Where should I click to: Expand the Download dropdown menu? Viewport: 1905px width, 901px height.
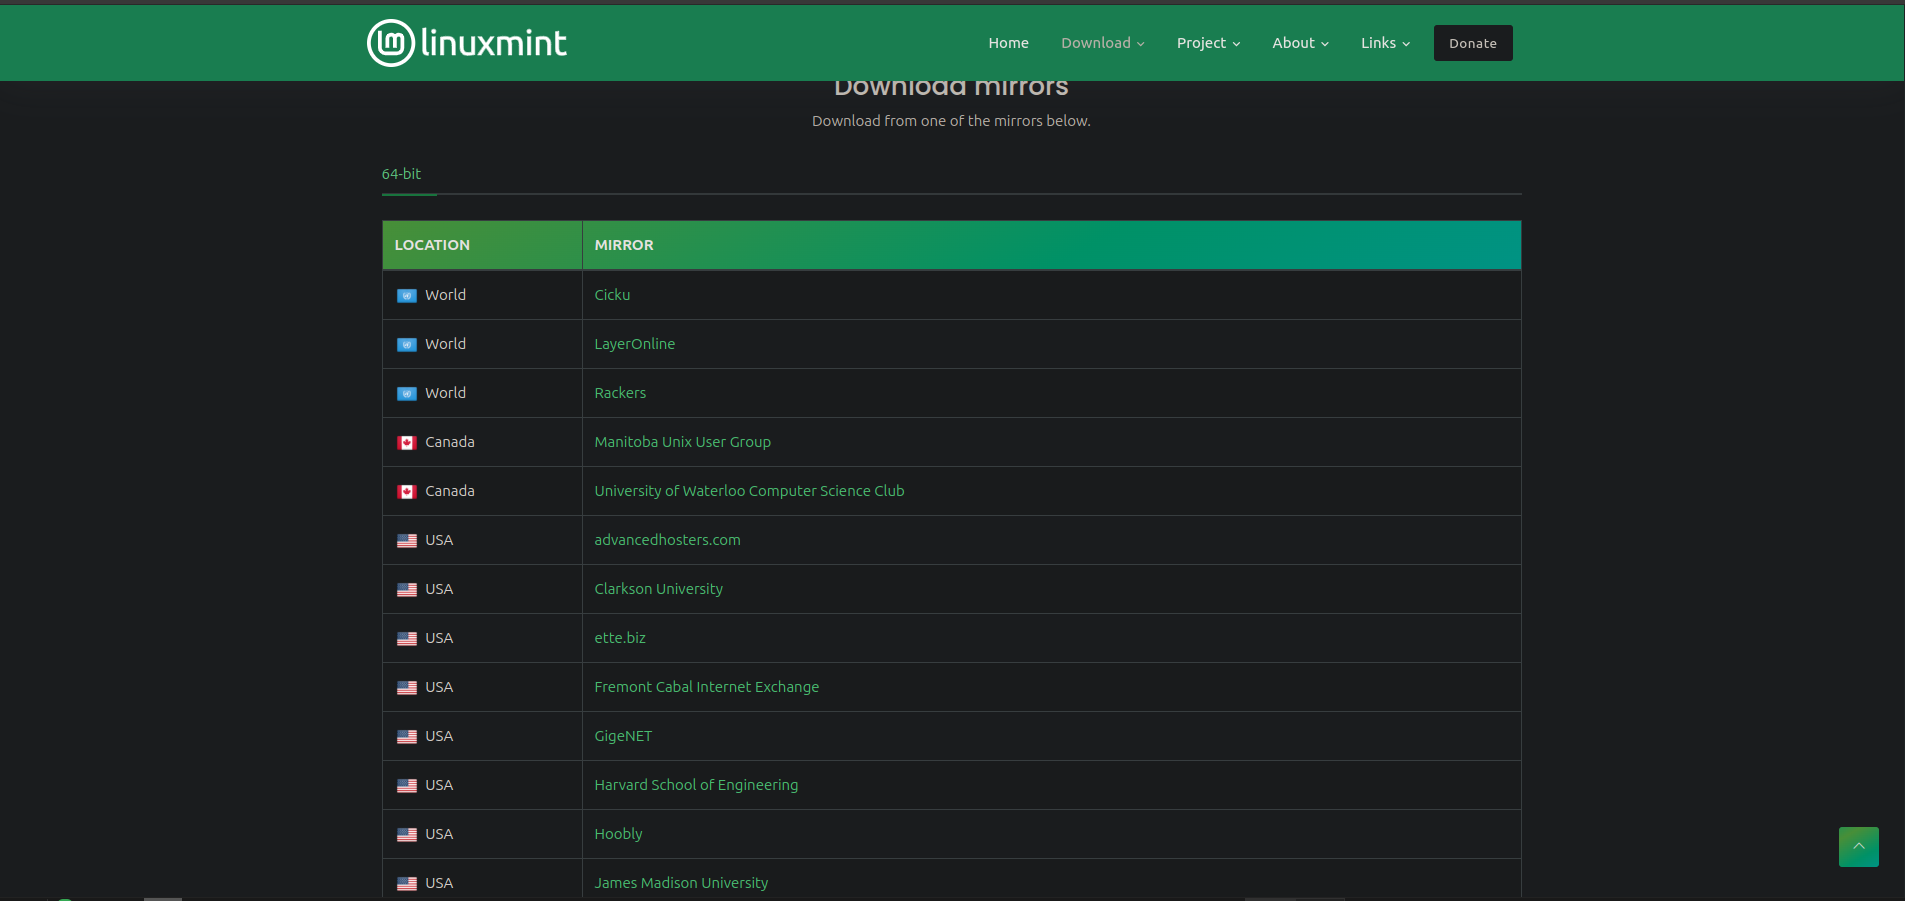click(x=1103, y=43)
